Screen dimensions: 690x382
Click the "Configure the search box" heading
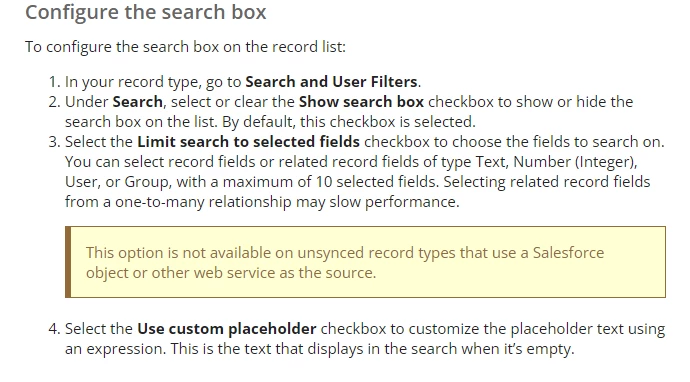[x=146, y=12]
